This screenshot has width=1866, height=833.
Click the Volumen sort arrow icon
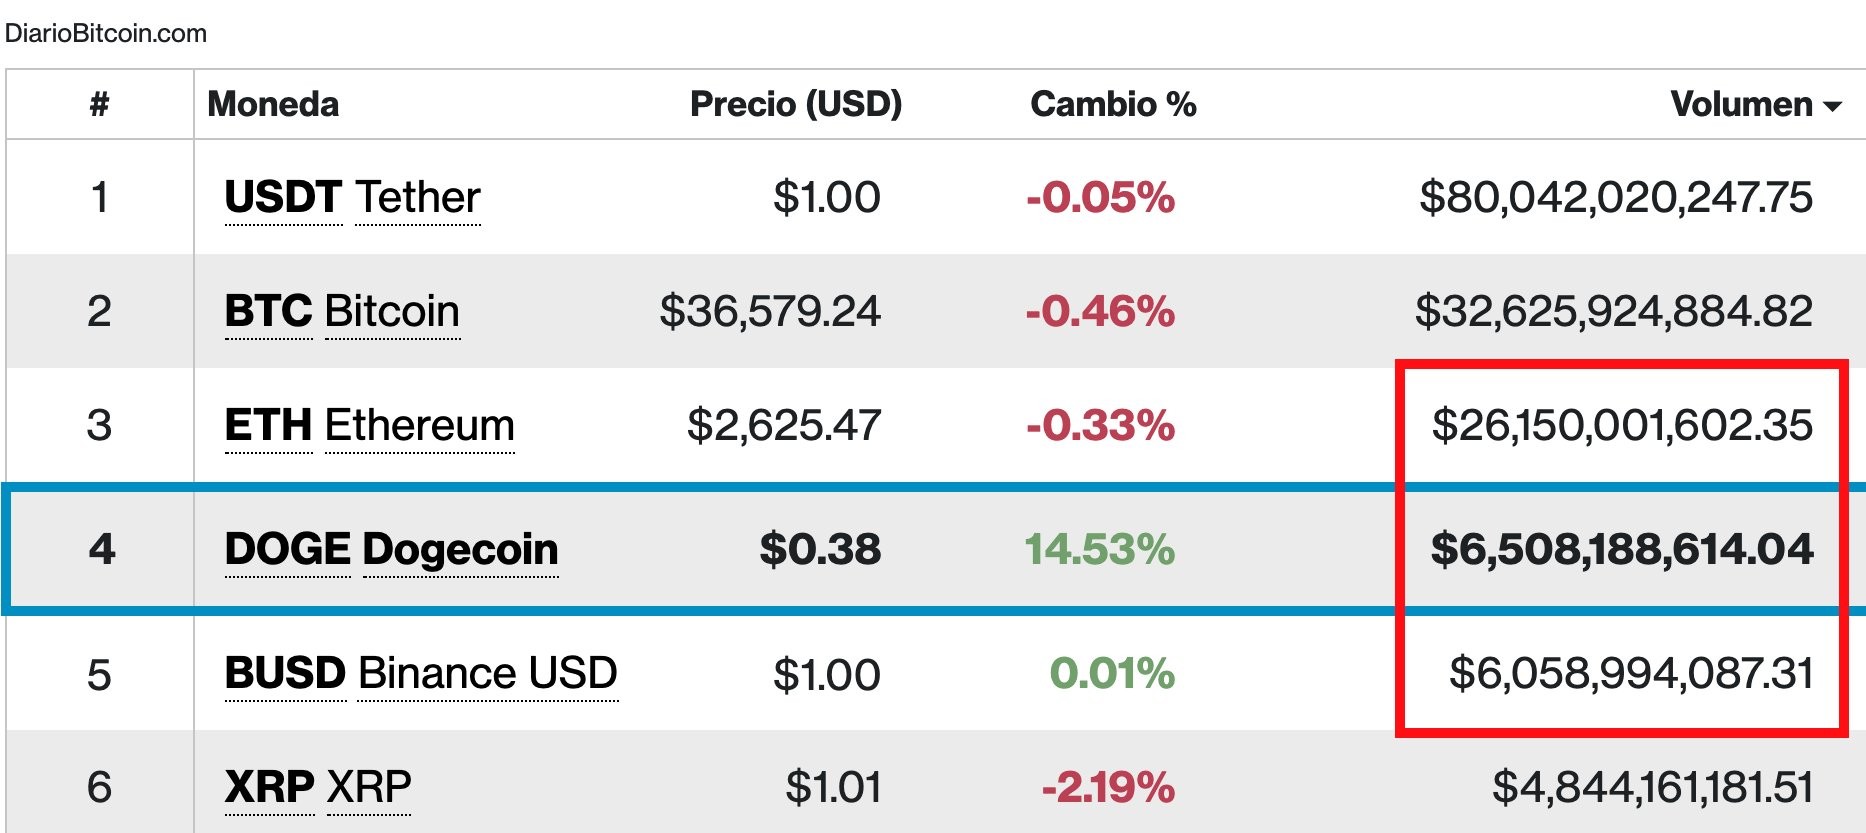(x=1832, y=106)
